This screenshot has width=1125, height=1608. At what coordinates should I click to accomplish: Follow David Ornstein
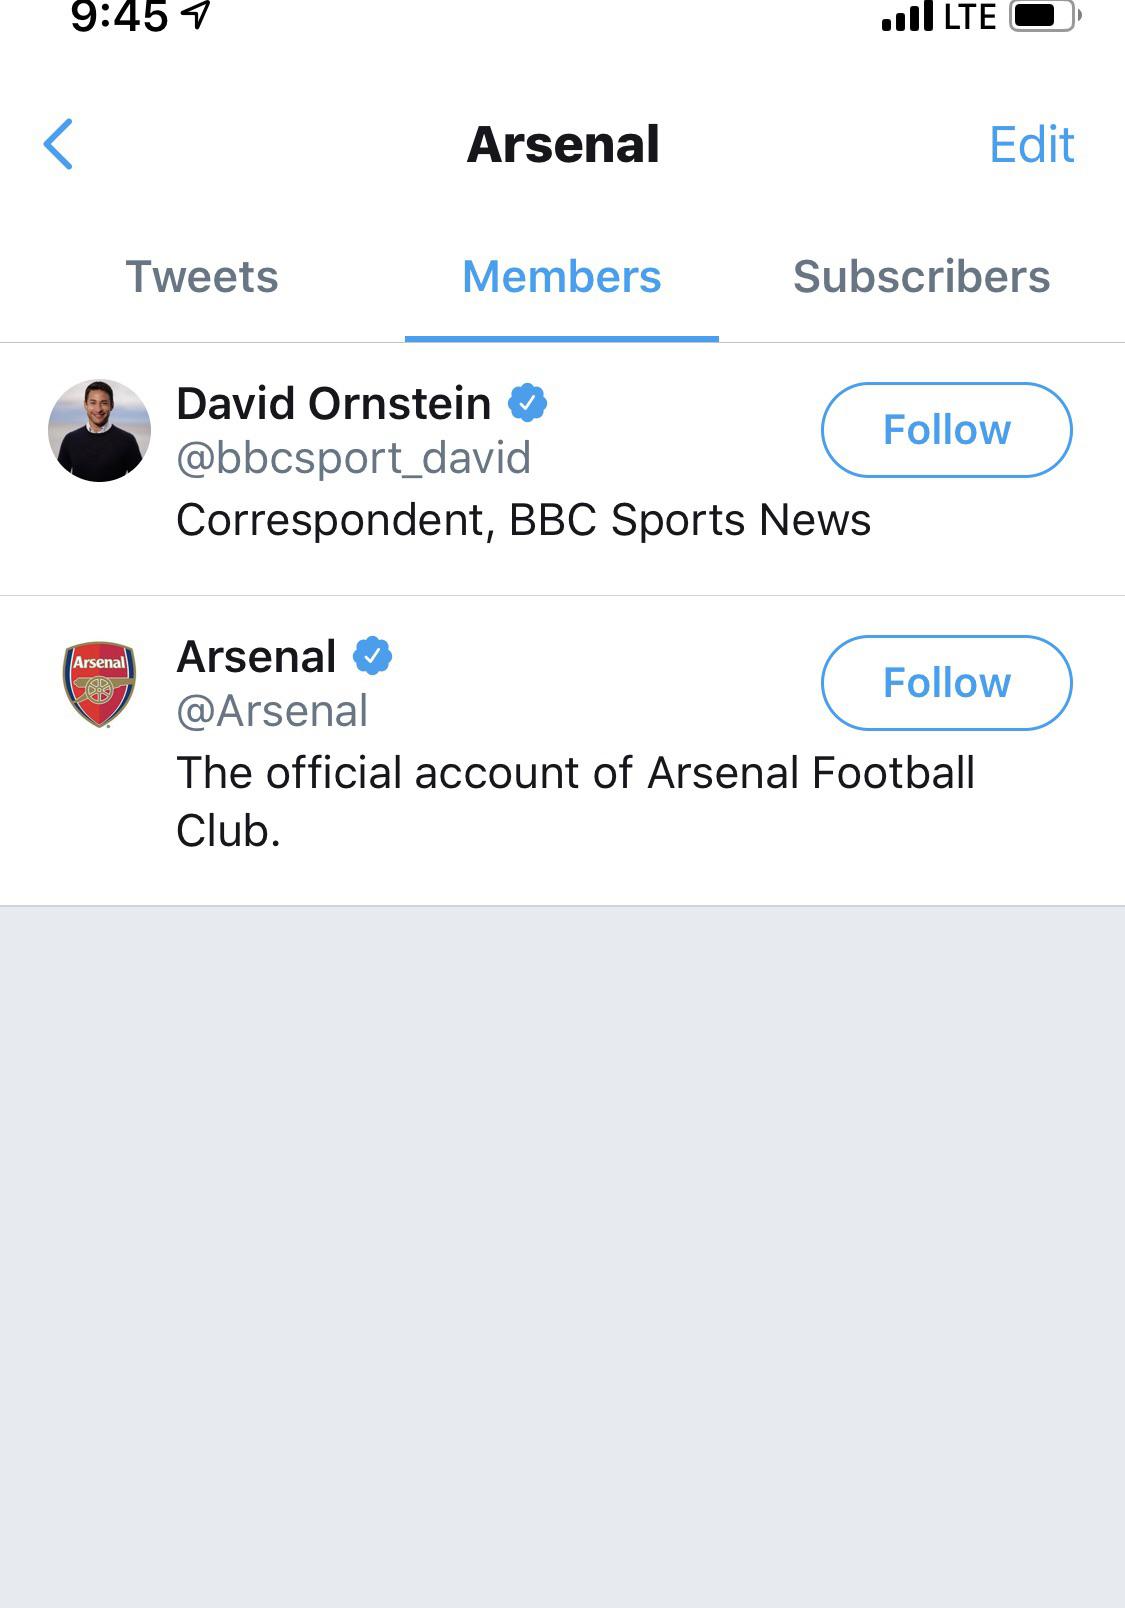click(946, 430)
